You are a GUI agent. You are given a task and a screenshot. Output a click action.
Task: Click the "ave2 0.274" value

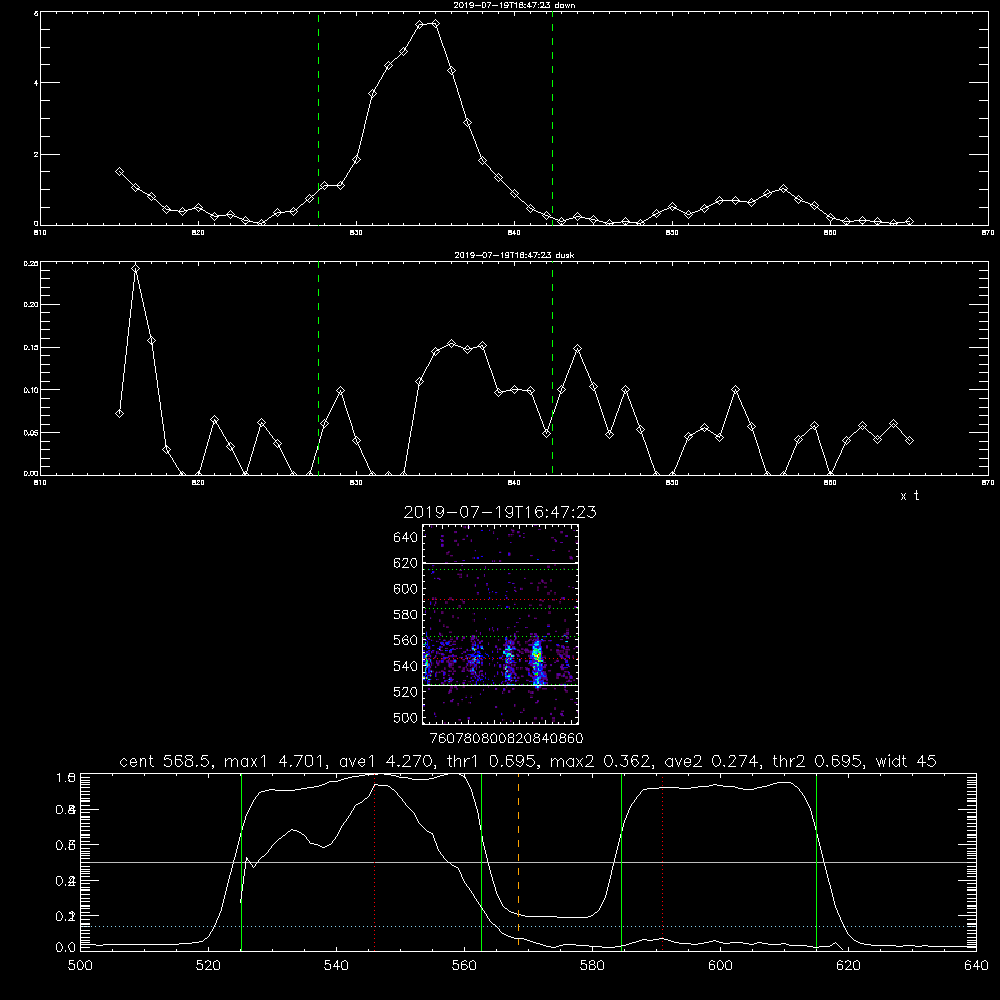[712, 761]
